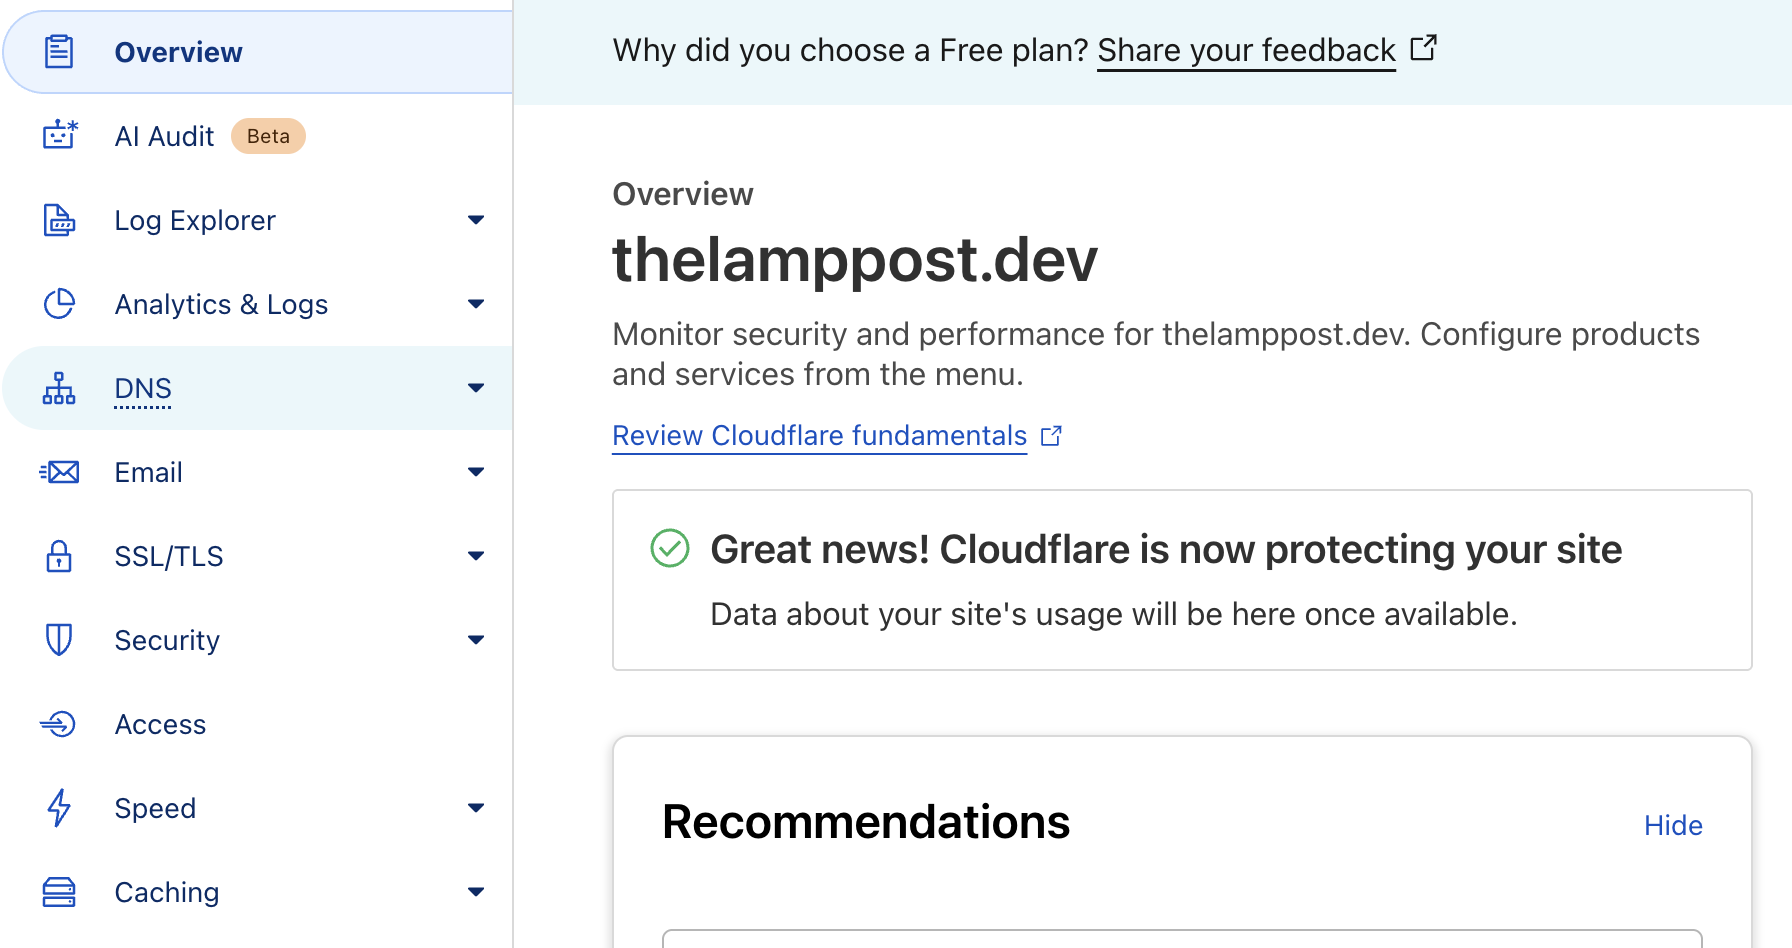Click the Log Explorer document icon
Screen dimensions: 1792x948
pos(59,220)
